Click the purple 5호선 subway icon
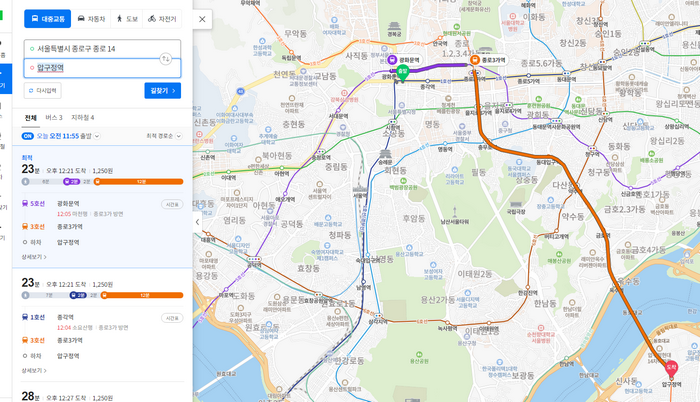The image size is (700, 402). [25, 204]
